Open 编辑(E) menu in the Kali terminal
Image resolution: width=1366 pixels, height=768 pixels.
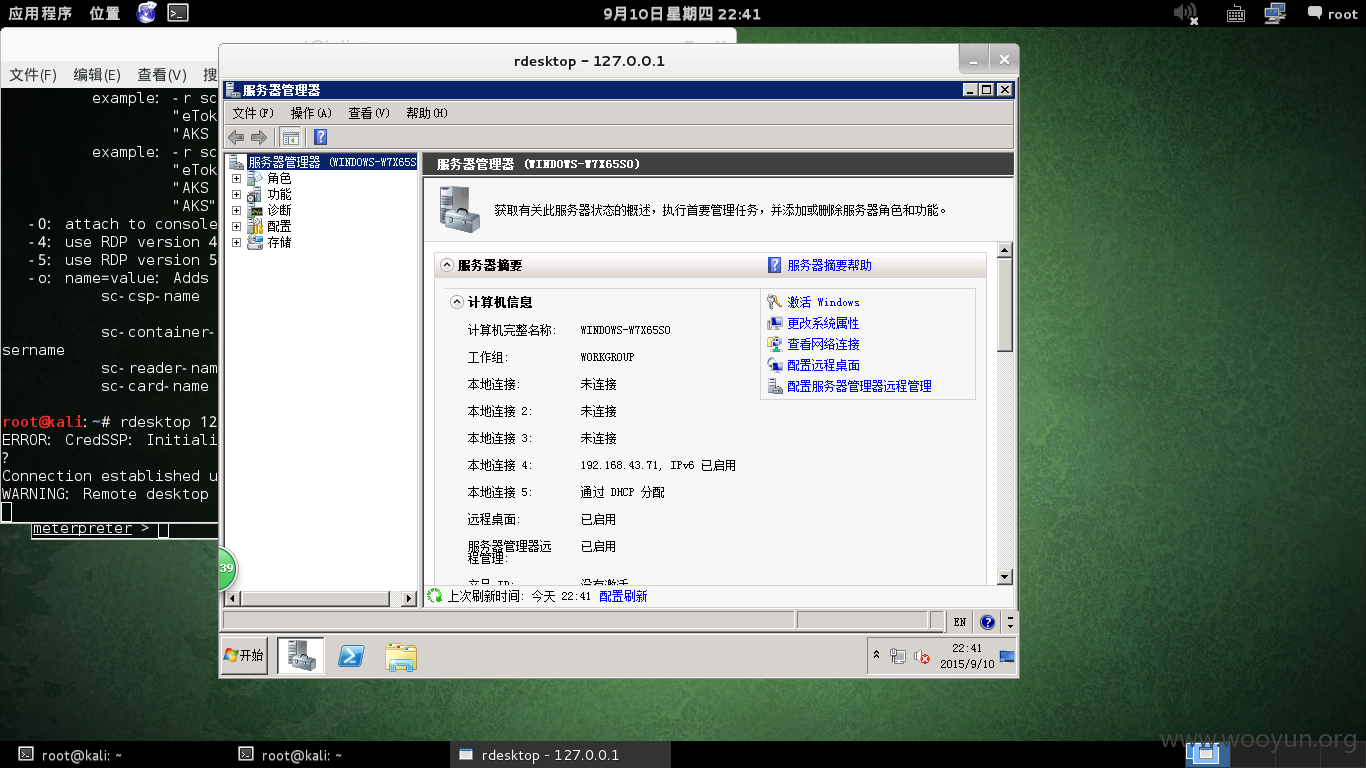pyautogui.click(x=97, y=75)
